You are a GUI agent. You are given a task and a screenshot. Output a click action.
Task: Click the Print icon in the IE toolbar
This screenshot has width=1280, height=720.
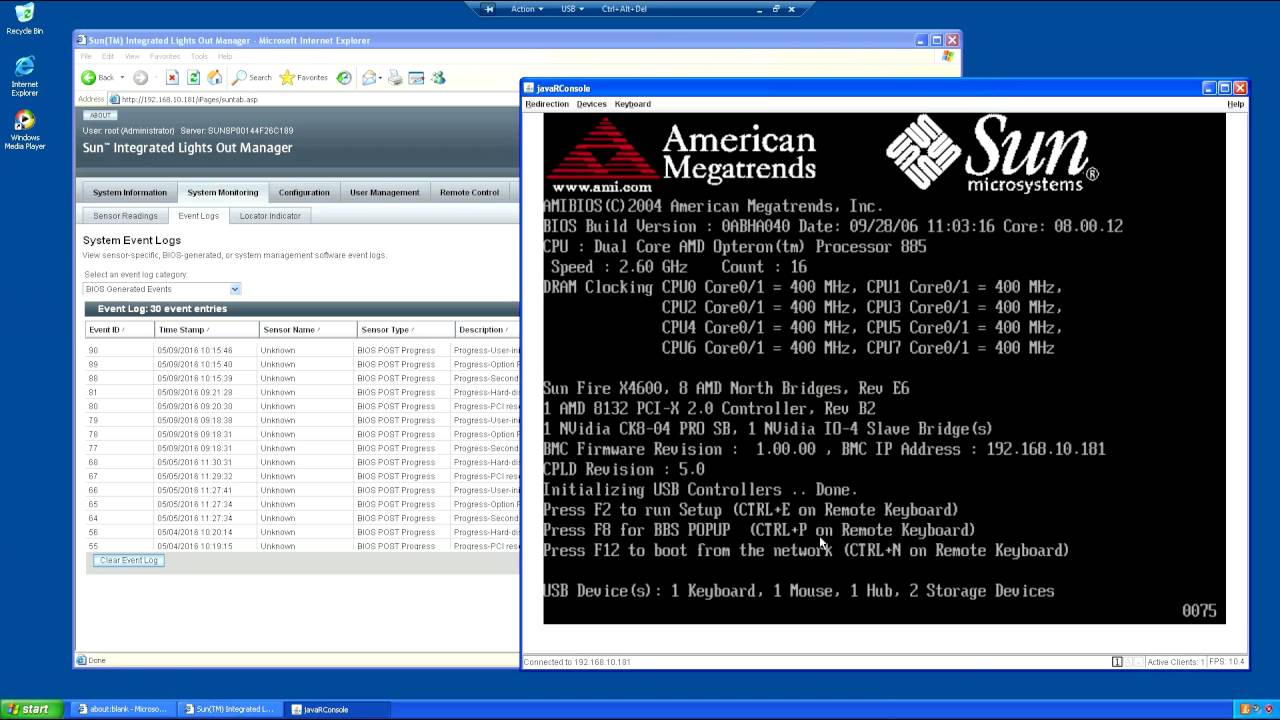(x=395, y=77)
